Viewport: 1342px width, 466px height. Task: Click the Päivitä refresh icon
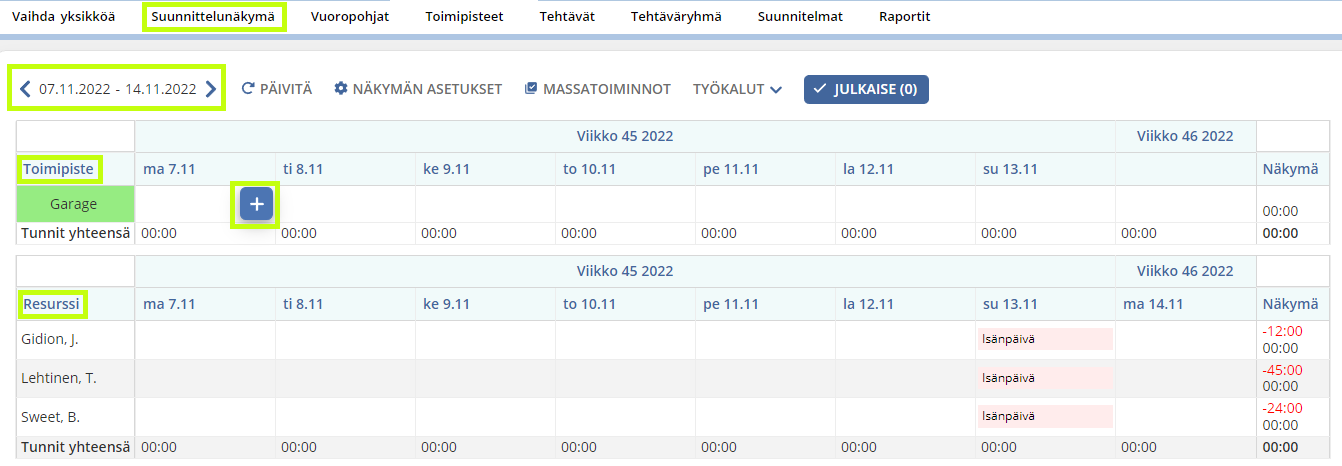(249, 89)
